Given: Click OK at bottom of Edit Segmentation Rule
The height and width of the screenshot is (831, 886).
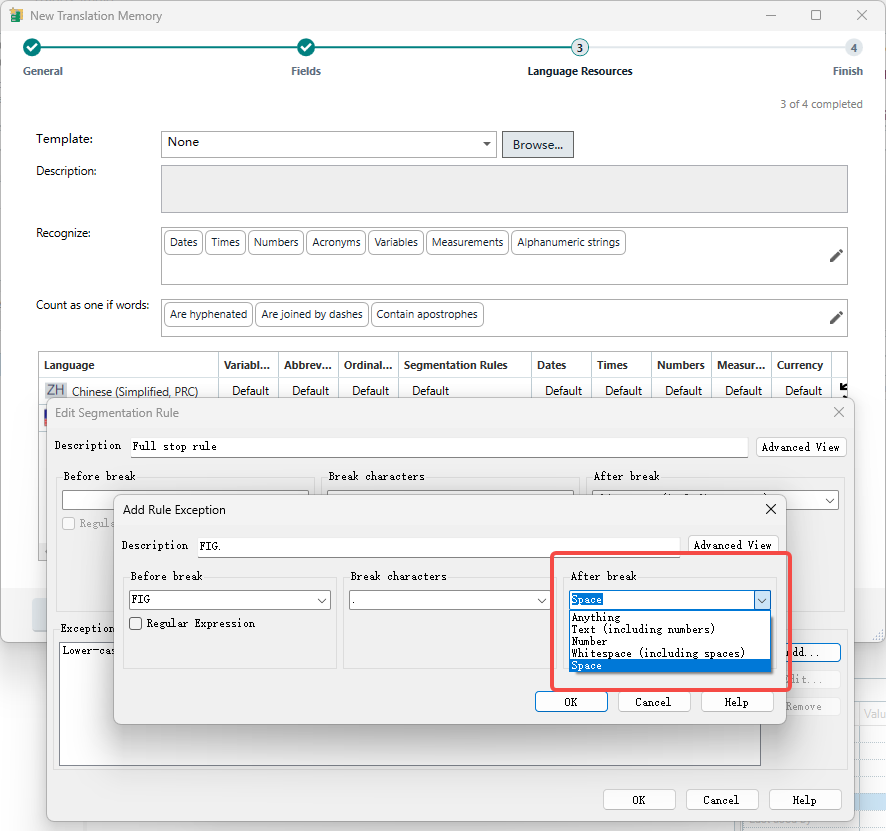Looking at the screenshot, I should pos(639,800).
